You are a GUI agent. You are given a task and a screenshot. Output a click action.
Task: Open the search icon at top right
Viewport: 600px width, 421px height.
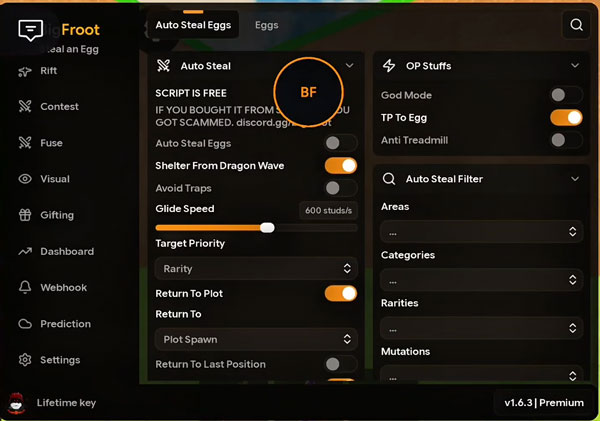pos(576,25)
